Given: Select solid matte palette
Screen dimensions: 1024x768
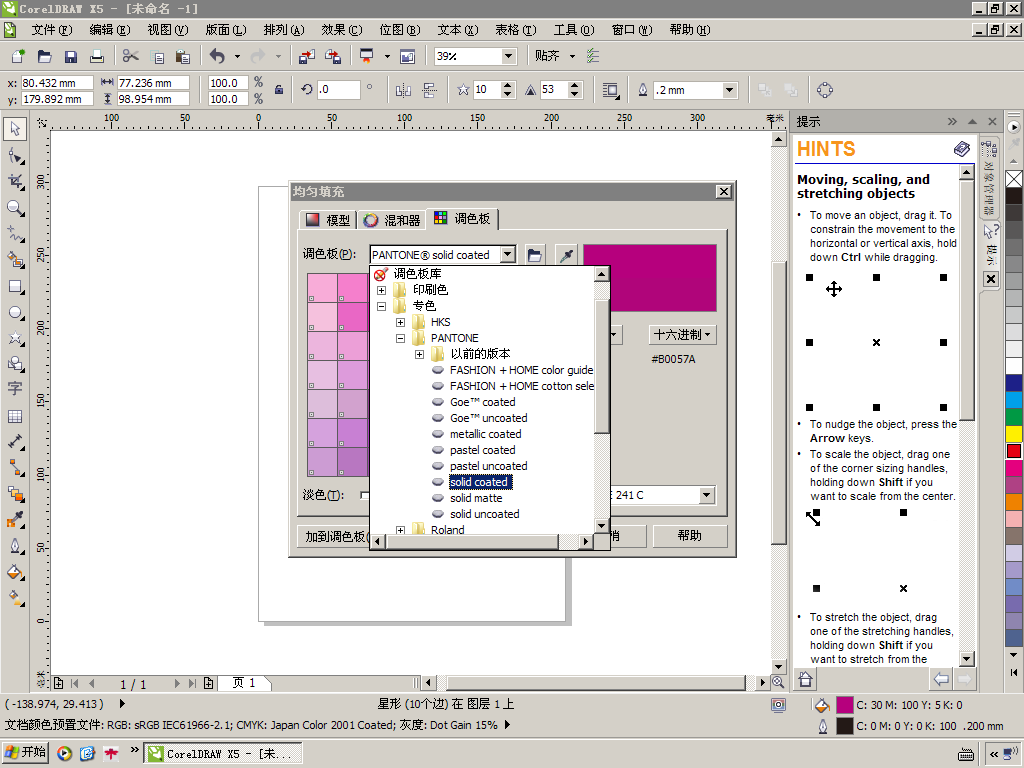Looking at the screenshot, I should [x=475, y=498].
